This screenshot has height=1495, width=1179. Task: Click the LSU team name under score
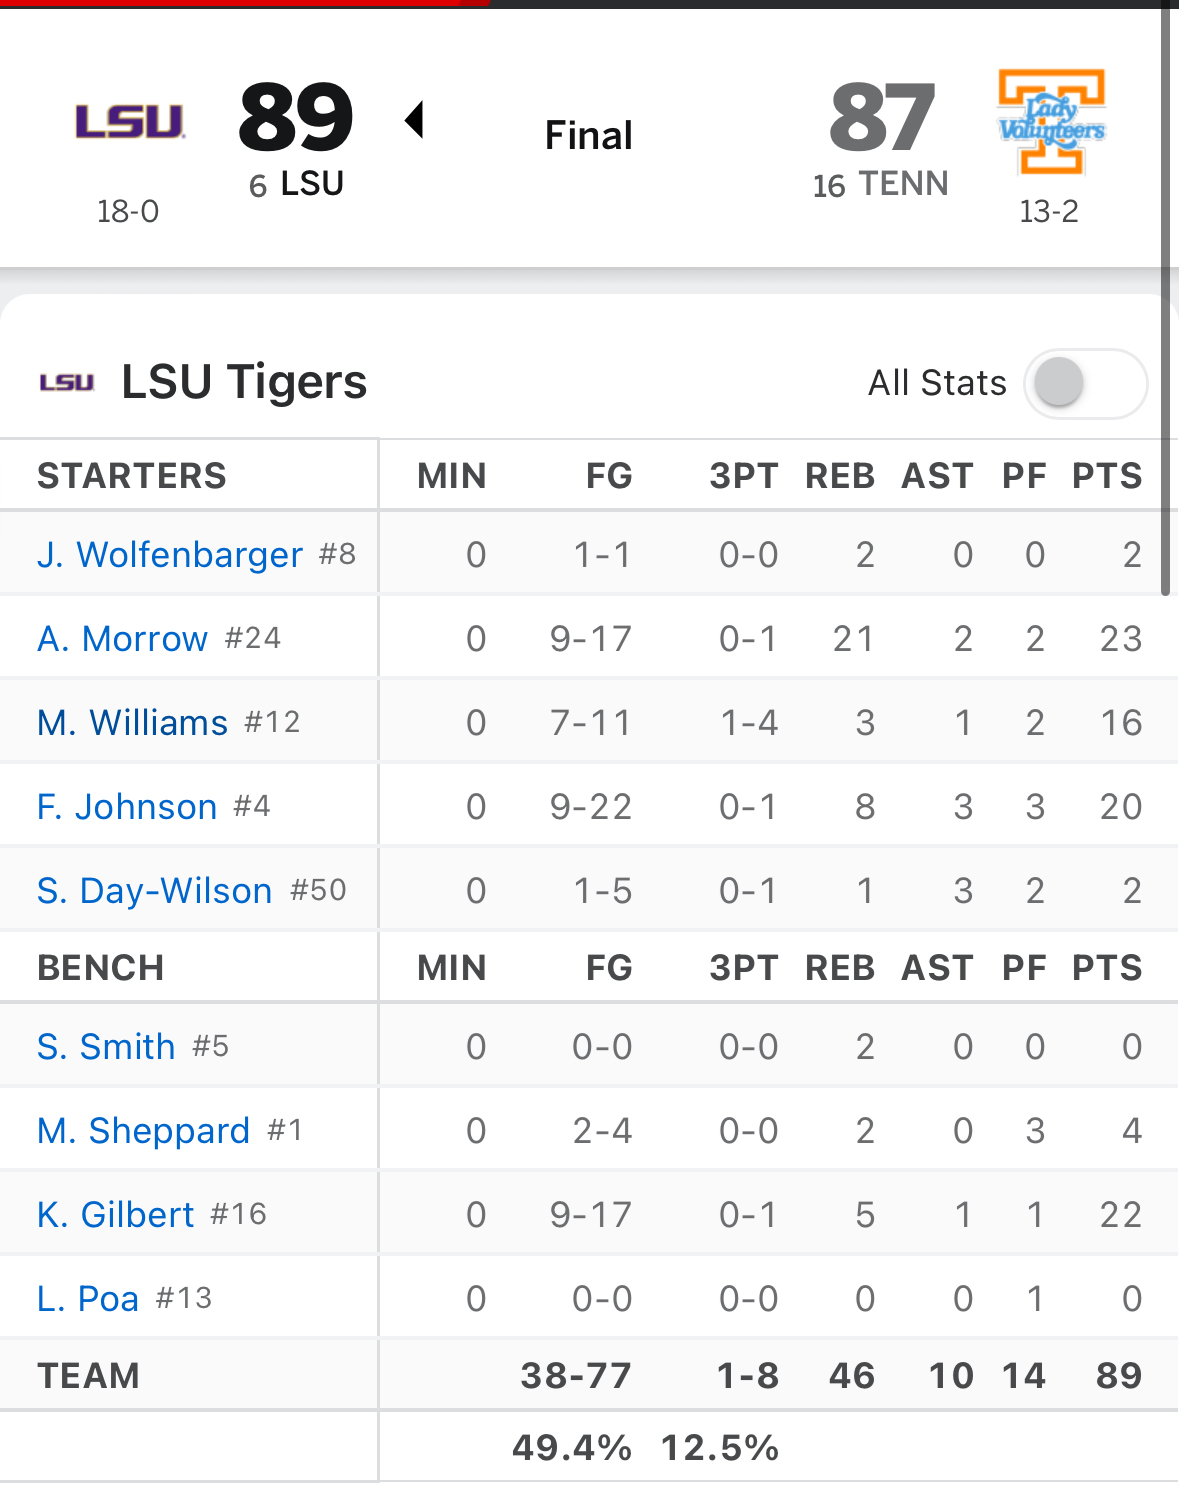[x=312, y=184]
